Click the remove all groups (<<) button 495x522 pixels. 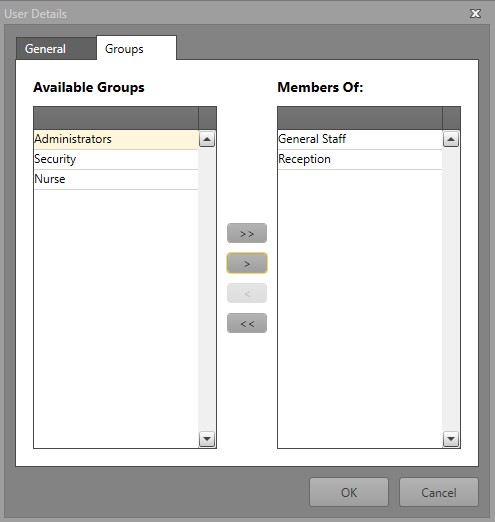pos(247,323)
